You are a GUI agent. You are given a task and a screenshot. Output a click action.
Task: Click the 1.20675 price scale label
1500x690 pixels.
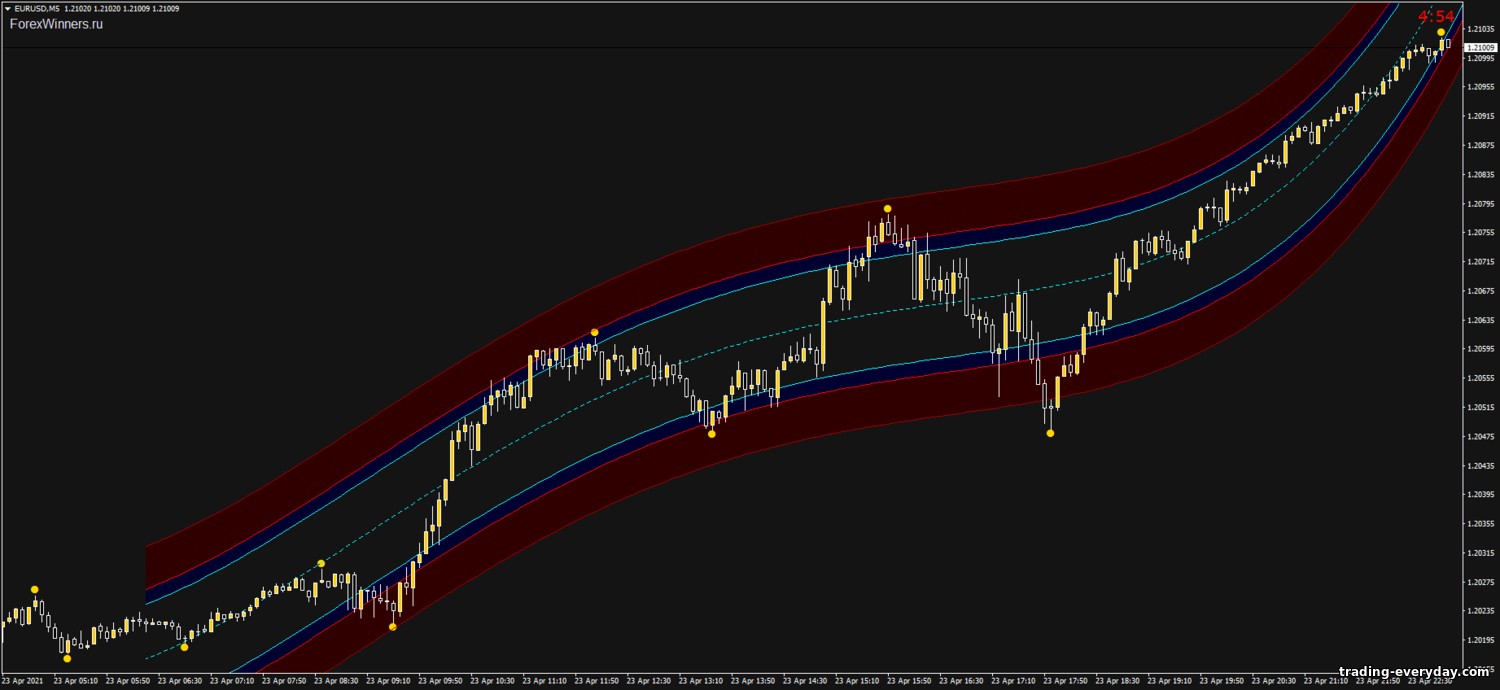point(1480,291)
